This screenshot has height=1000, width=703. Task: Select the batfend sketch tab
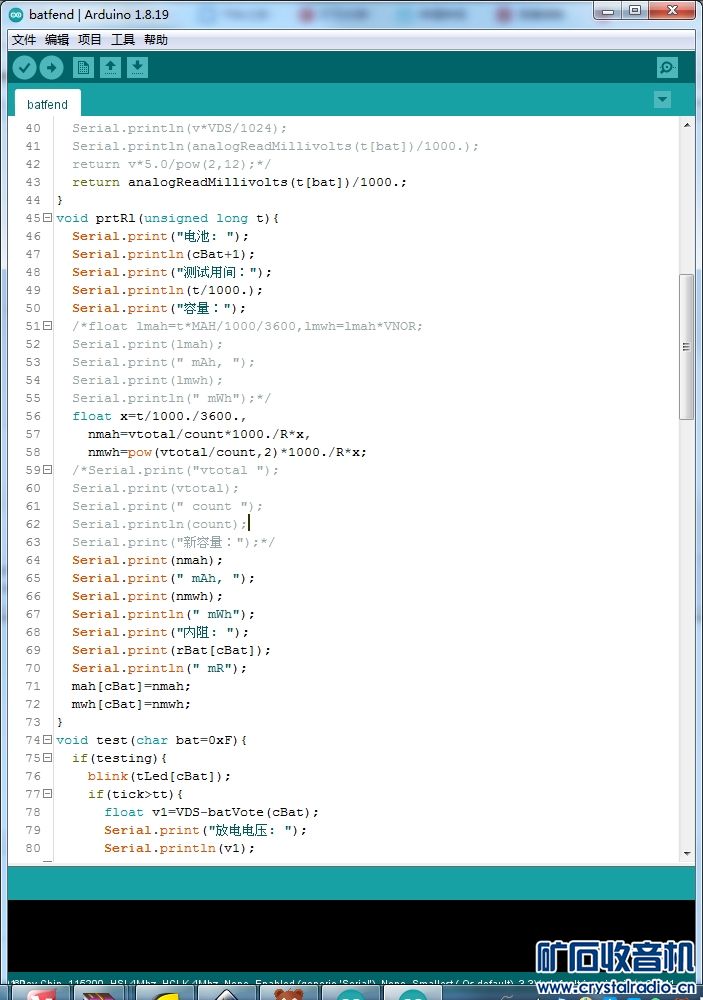point(47,104)
